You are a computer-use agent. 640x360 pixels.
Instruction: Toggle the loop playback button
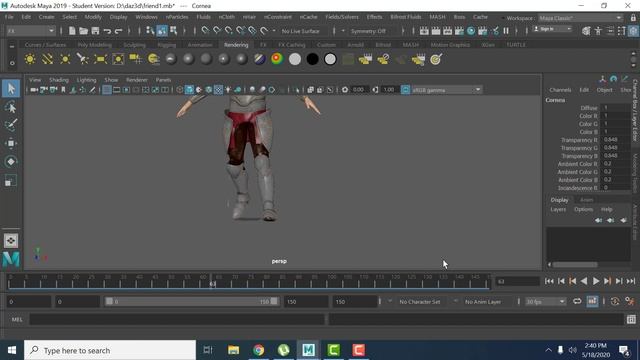(577, 302)
